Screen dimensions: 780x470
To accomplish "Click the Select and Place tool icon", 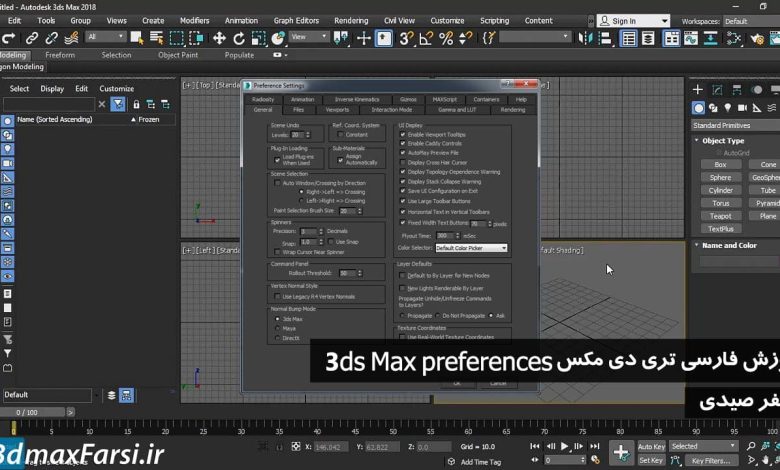I will (278, 38).
